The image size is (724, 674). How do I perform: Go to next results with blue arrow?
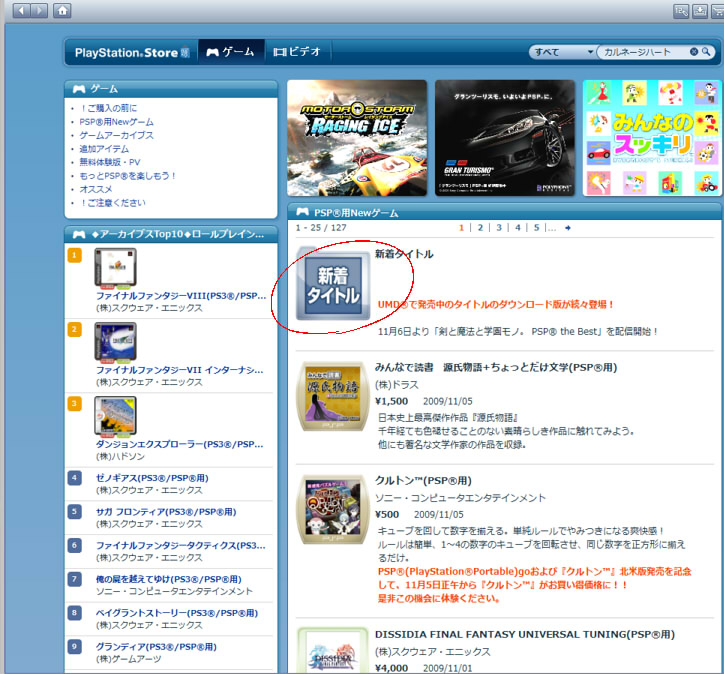567,228
